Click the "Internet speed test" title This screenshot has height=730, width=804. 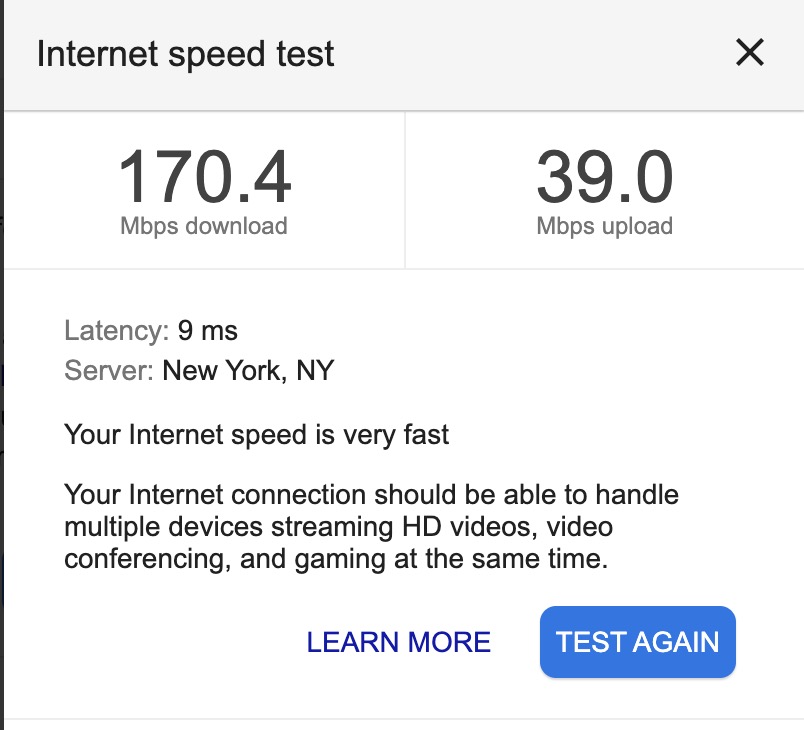[185, 54]
